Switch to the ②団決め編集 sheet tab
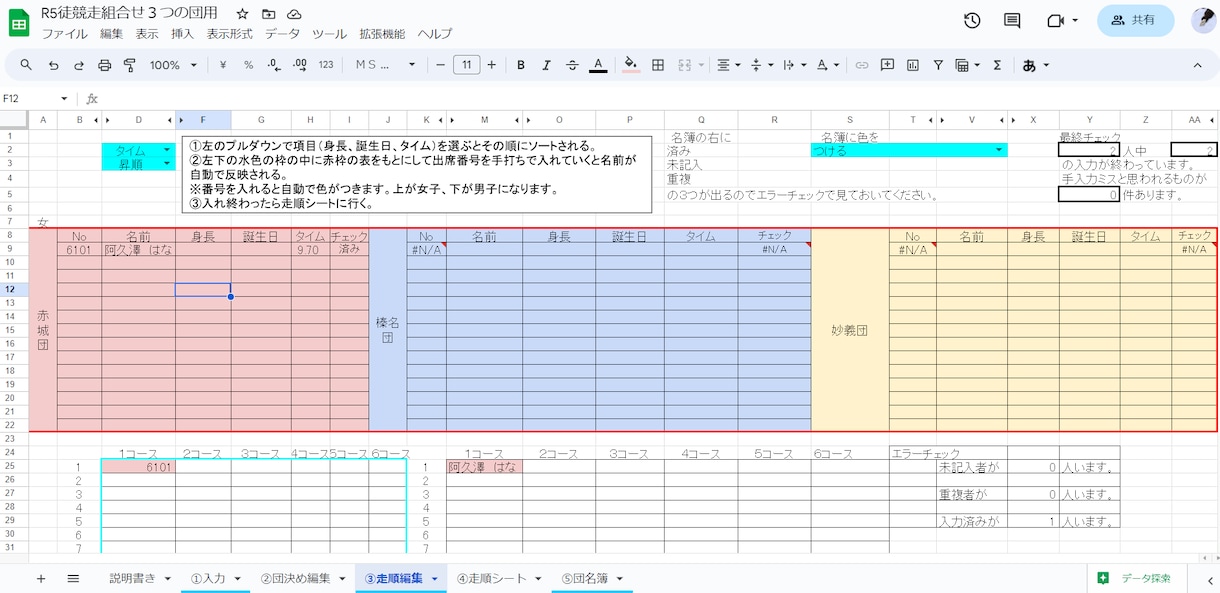1220x593 pixels. tap(302, 578)
